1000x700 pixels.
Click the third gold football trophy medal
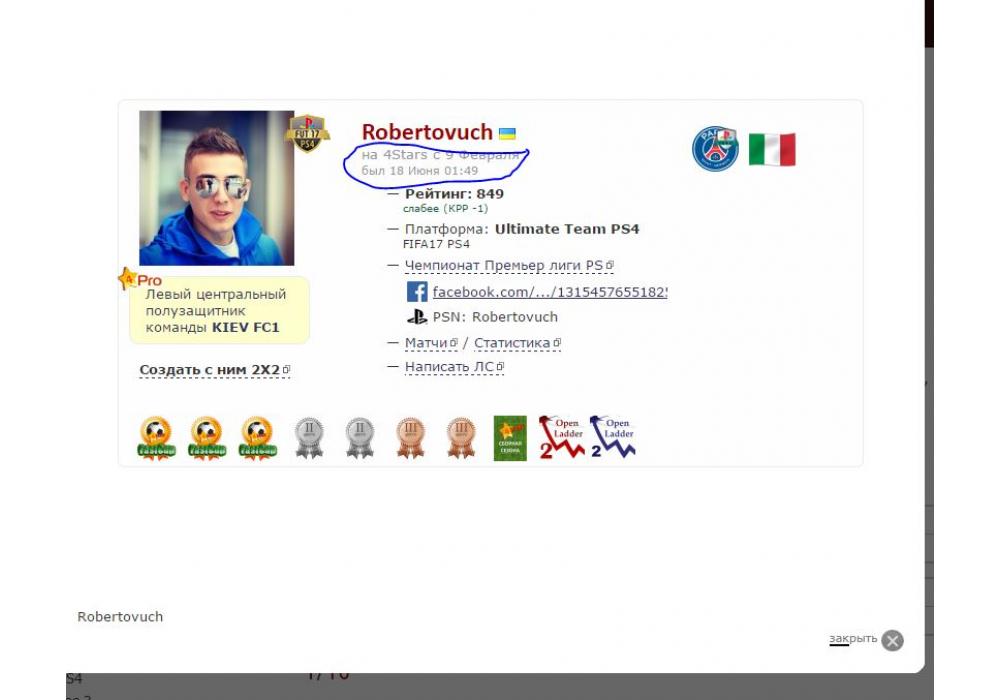tap(258, 438)
